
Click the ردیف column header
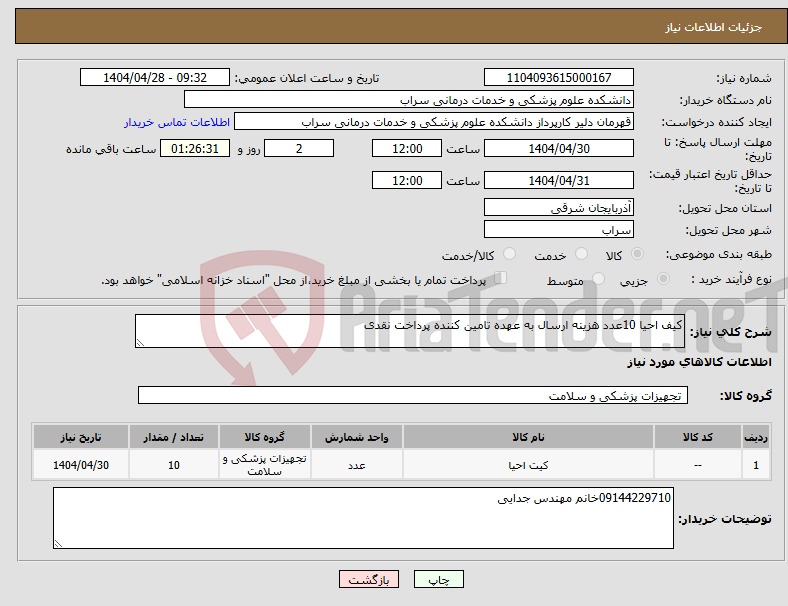click(755, 437)
